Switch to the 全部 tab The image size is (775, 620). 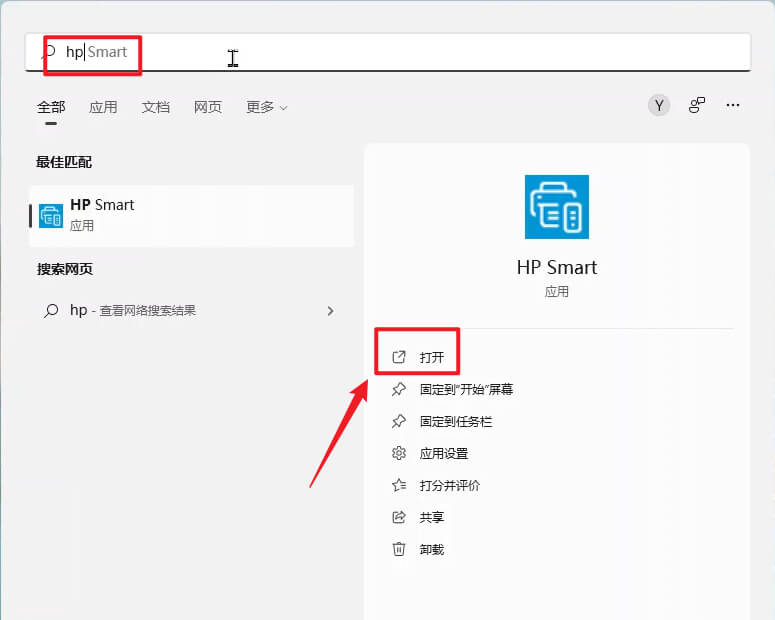pyautogui.click(x=51, y=107)
